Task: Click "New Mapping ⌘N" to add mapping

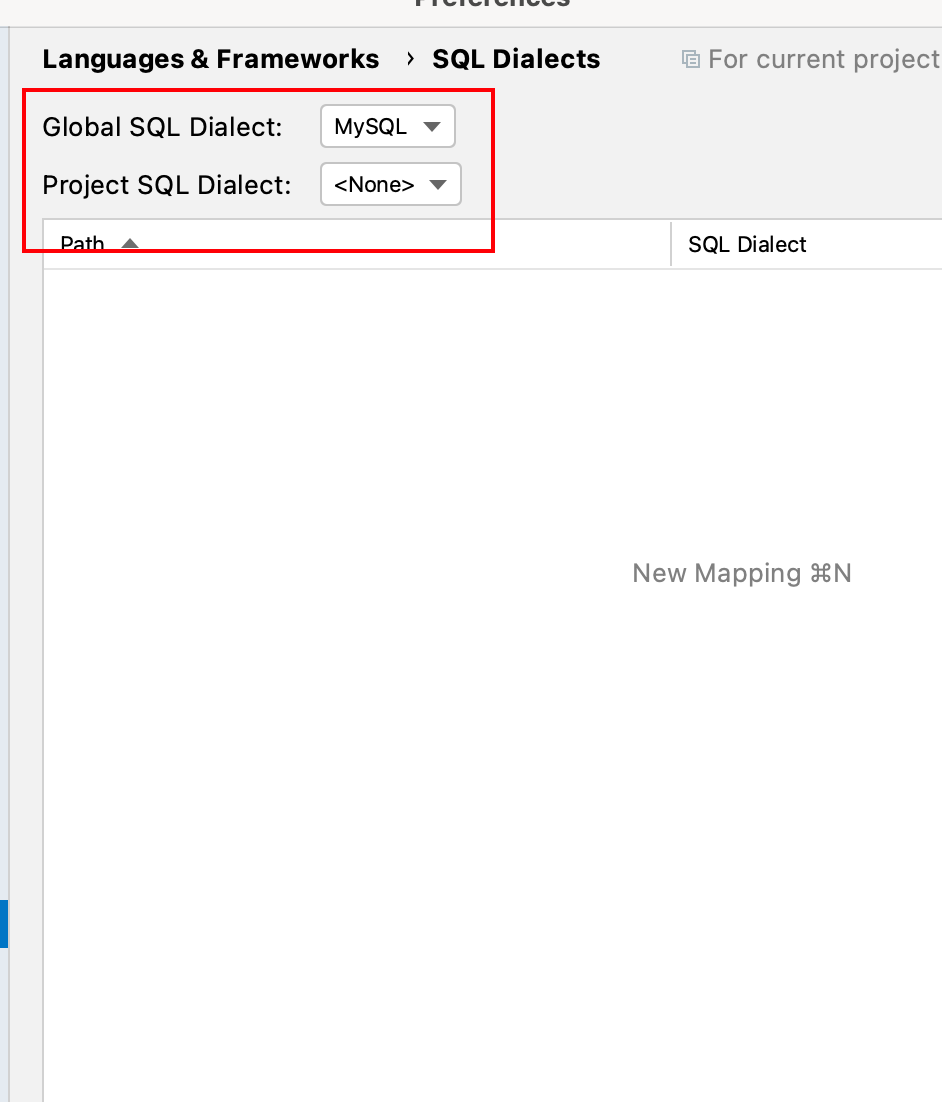Action: click(x=741, y=573)
